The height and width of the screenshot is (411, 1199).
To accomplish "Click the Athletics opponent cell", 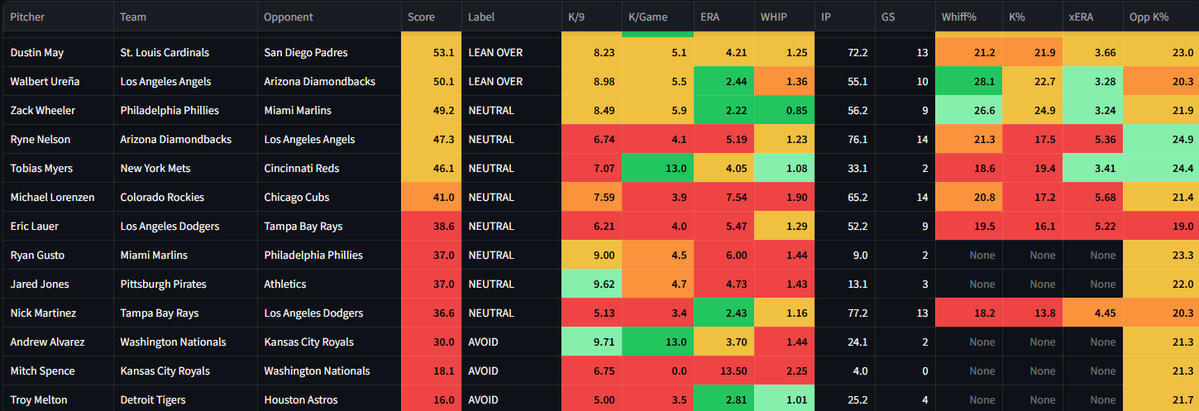I will click(x=329, y=284).
